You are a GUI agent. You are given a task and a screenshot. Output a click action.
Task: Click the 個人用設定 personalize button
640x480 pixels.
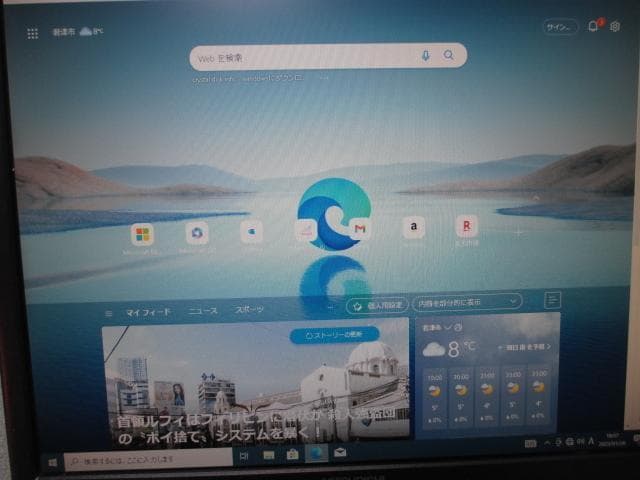click(377, 304)
